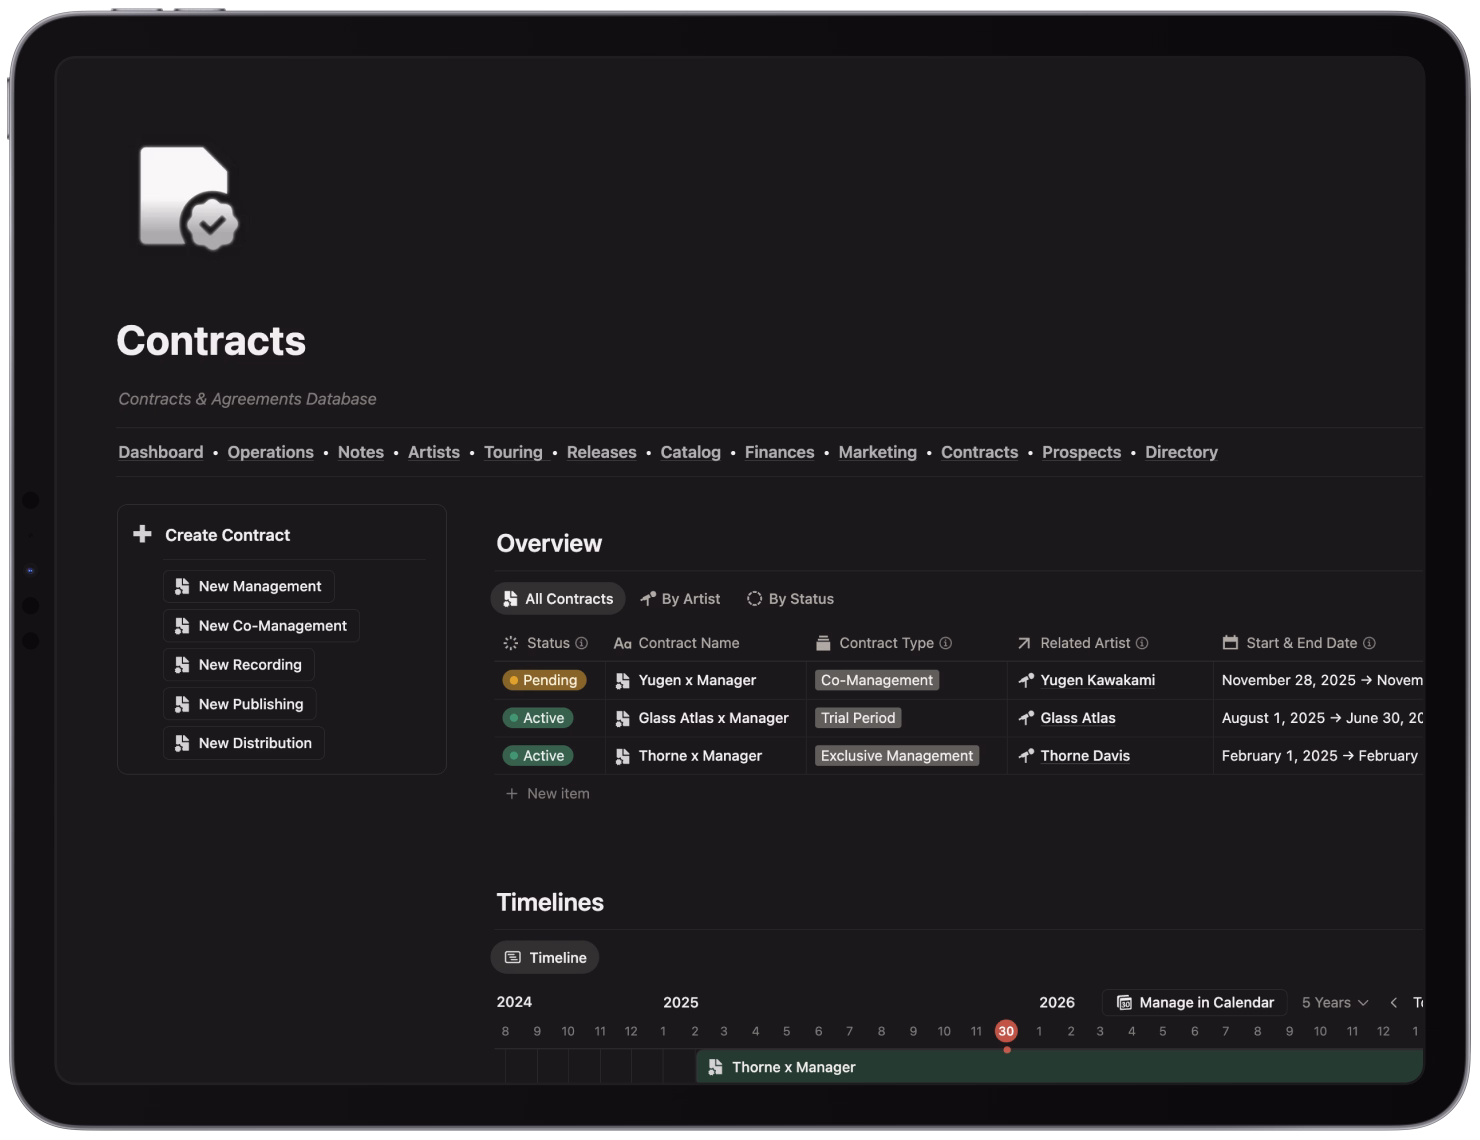Click the Contracts page document icon

point(188,197)
